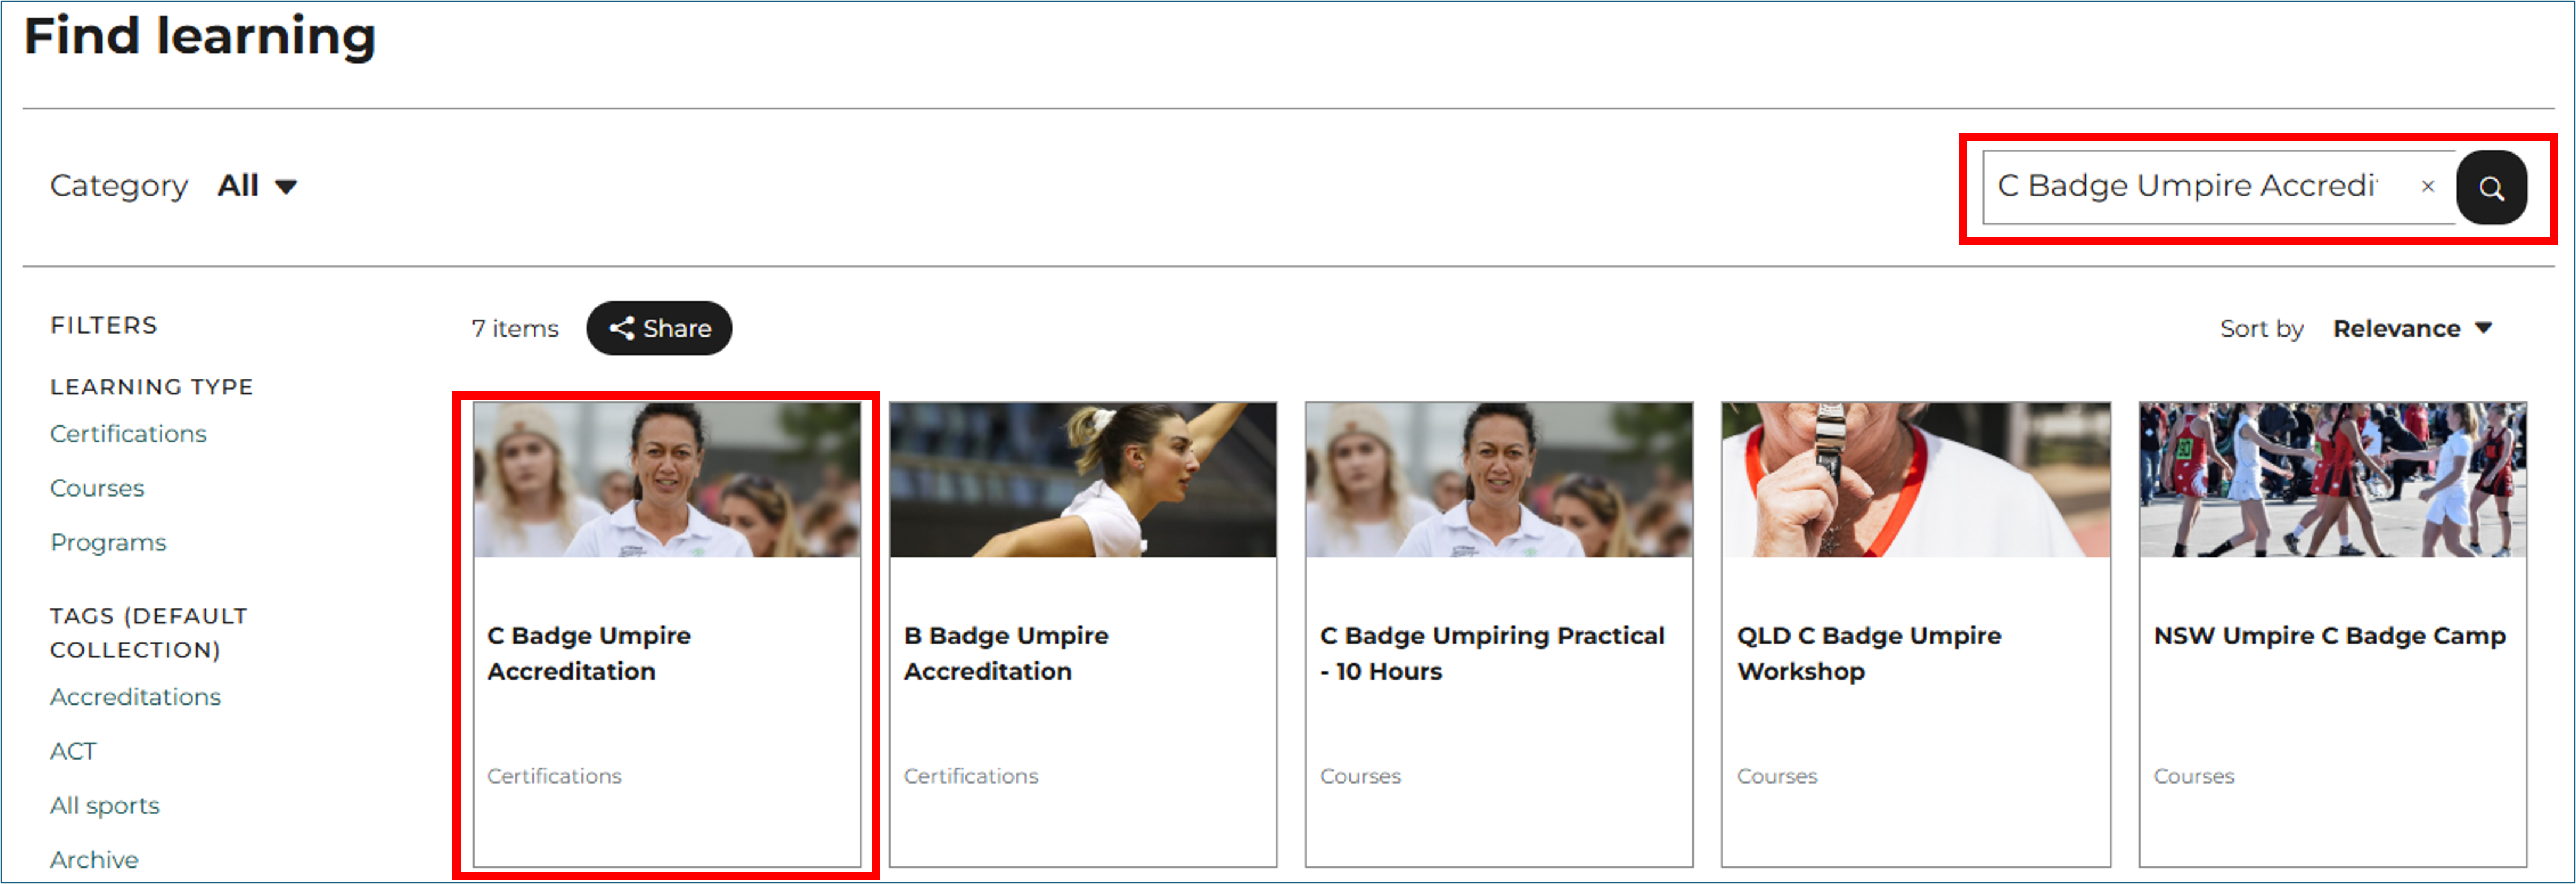Image resolution: width=2576 pixels, height=884 pixels.
Task: Click the Share button
Action: (659, 328)
